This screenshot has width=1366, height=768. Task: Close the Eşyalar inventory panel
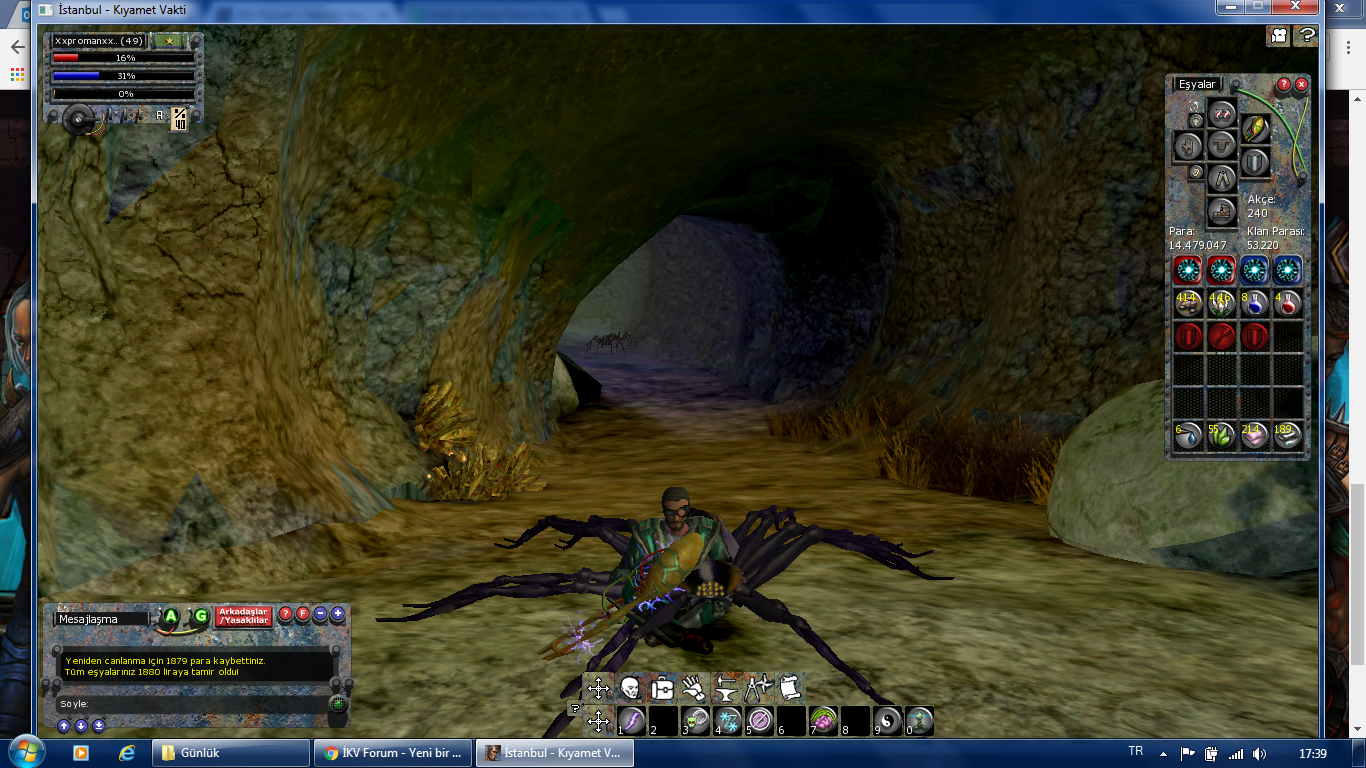(x=1301, y=85)
